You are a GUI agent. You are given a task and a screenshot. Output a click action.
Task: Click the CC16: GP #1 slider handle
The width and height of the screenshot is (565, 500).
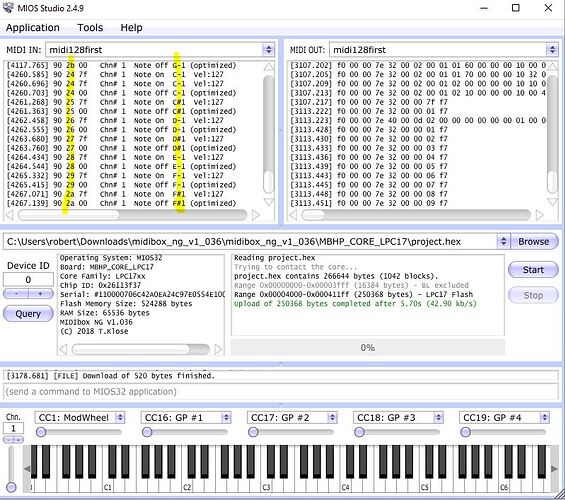coord(147,432)
